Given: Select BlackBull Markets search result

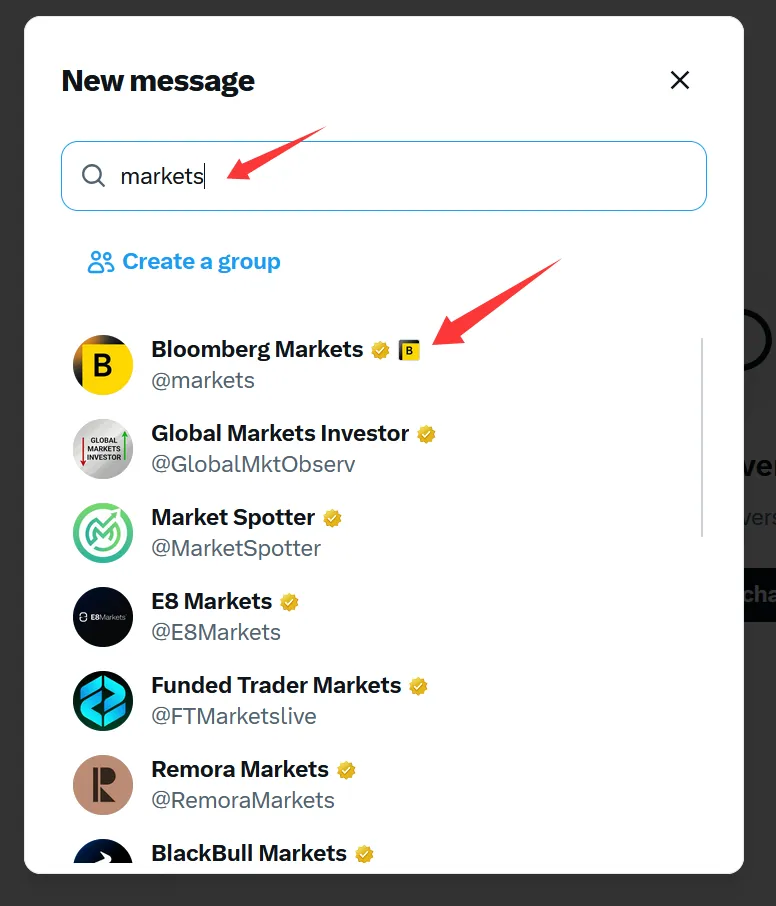Looking at the screenshot, I should [x=249, y=854].
